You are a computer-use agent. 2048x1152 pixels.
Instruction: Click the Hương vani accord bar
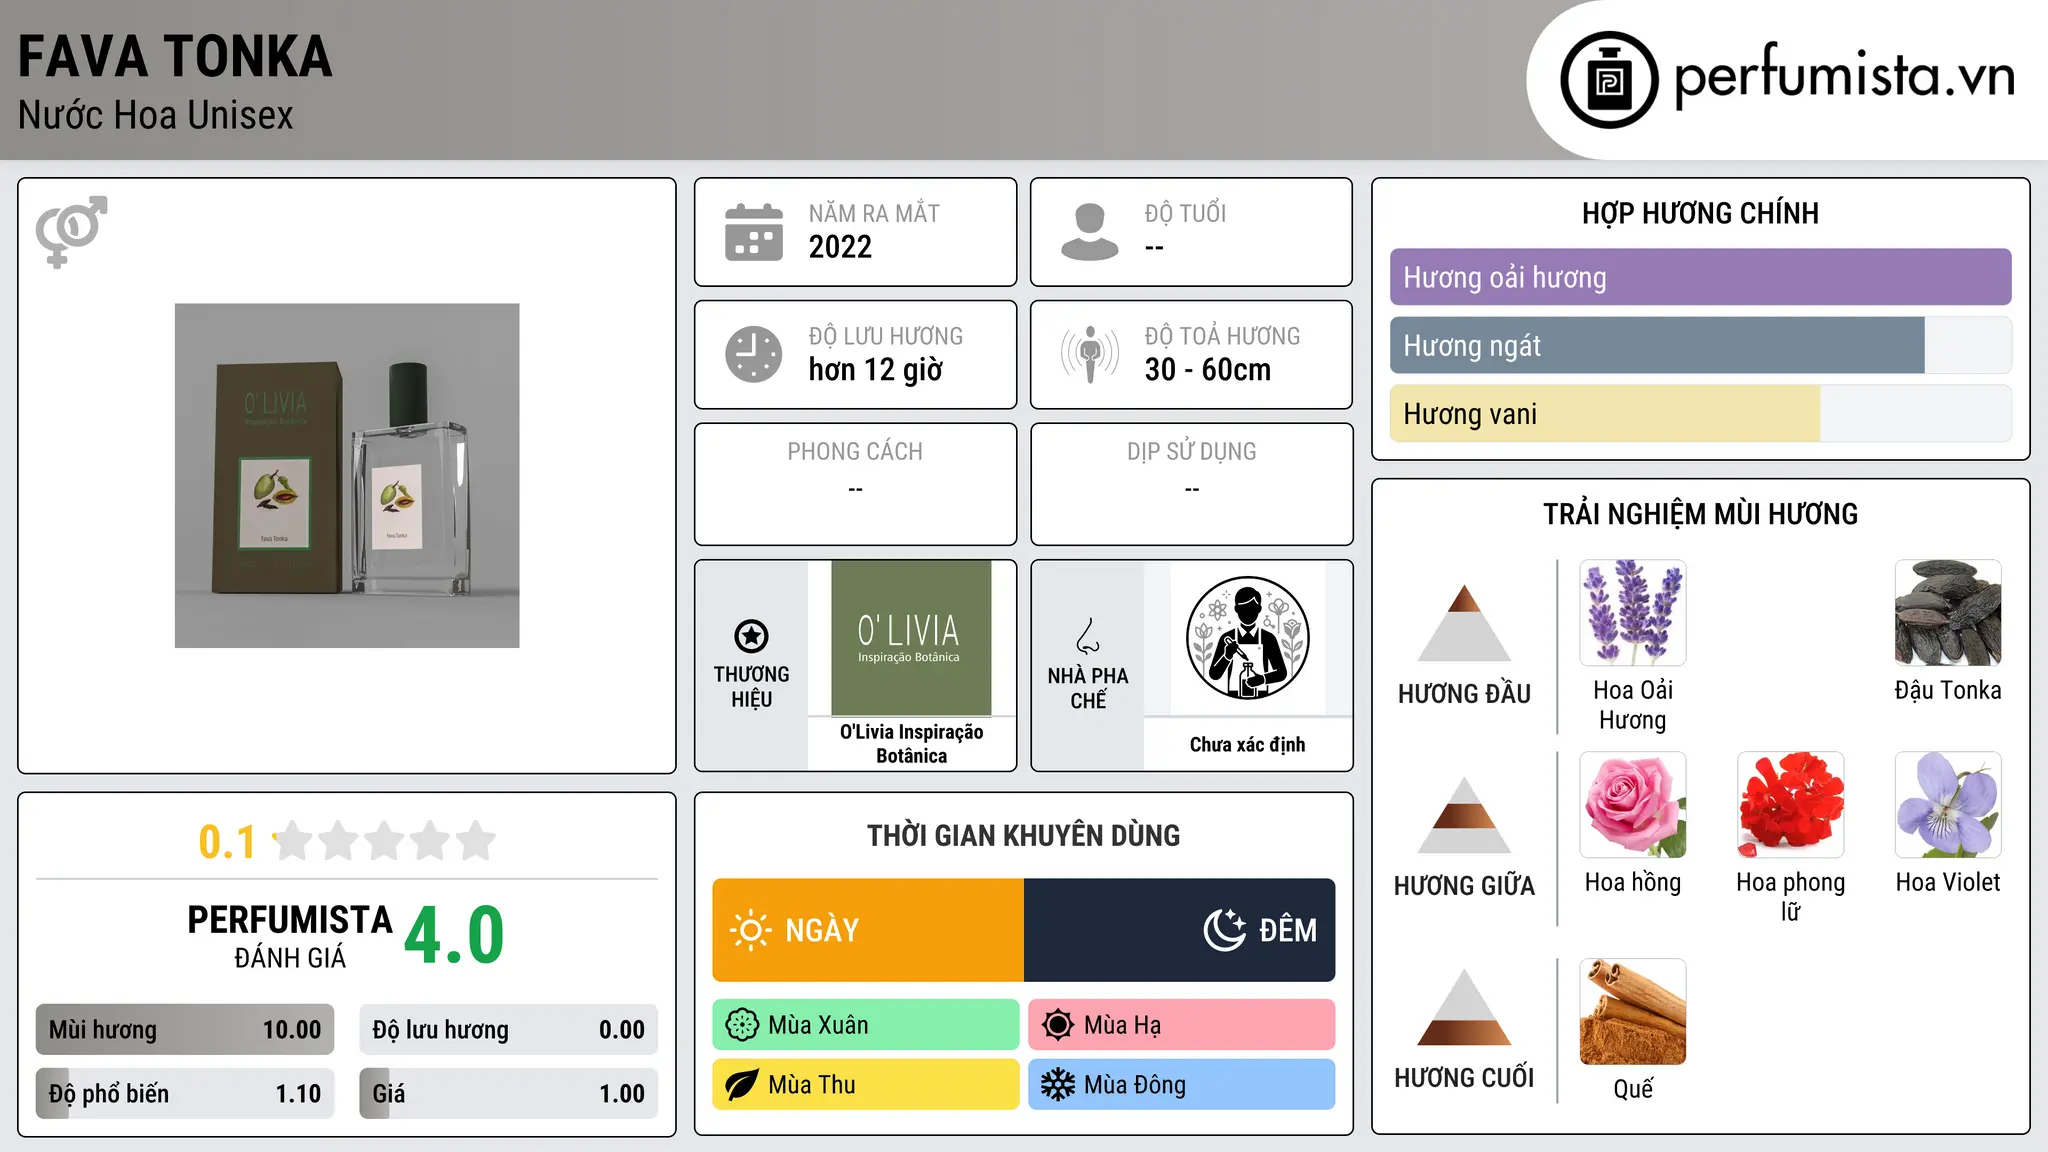pos(1701,414)
